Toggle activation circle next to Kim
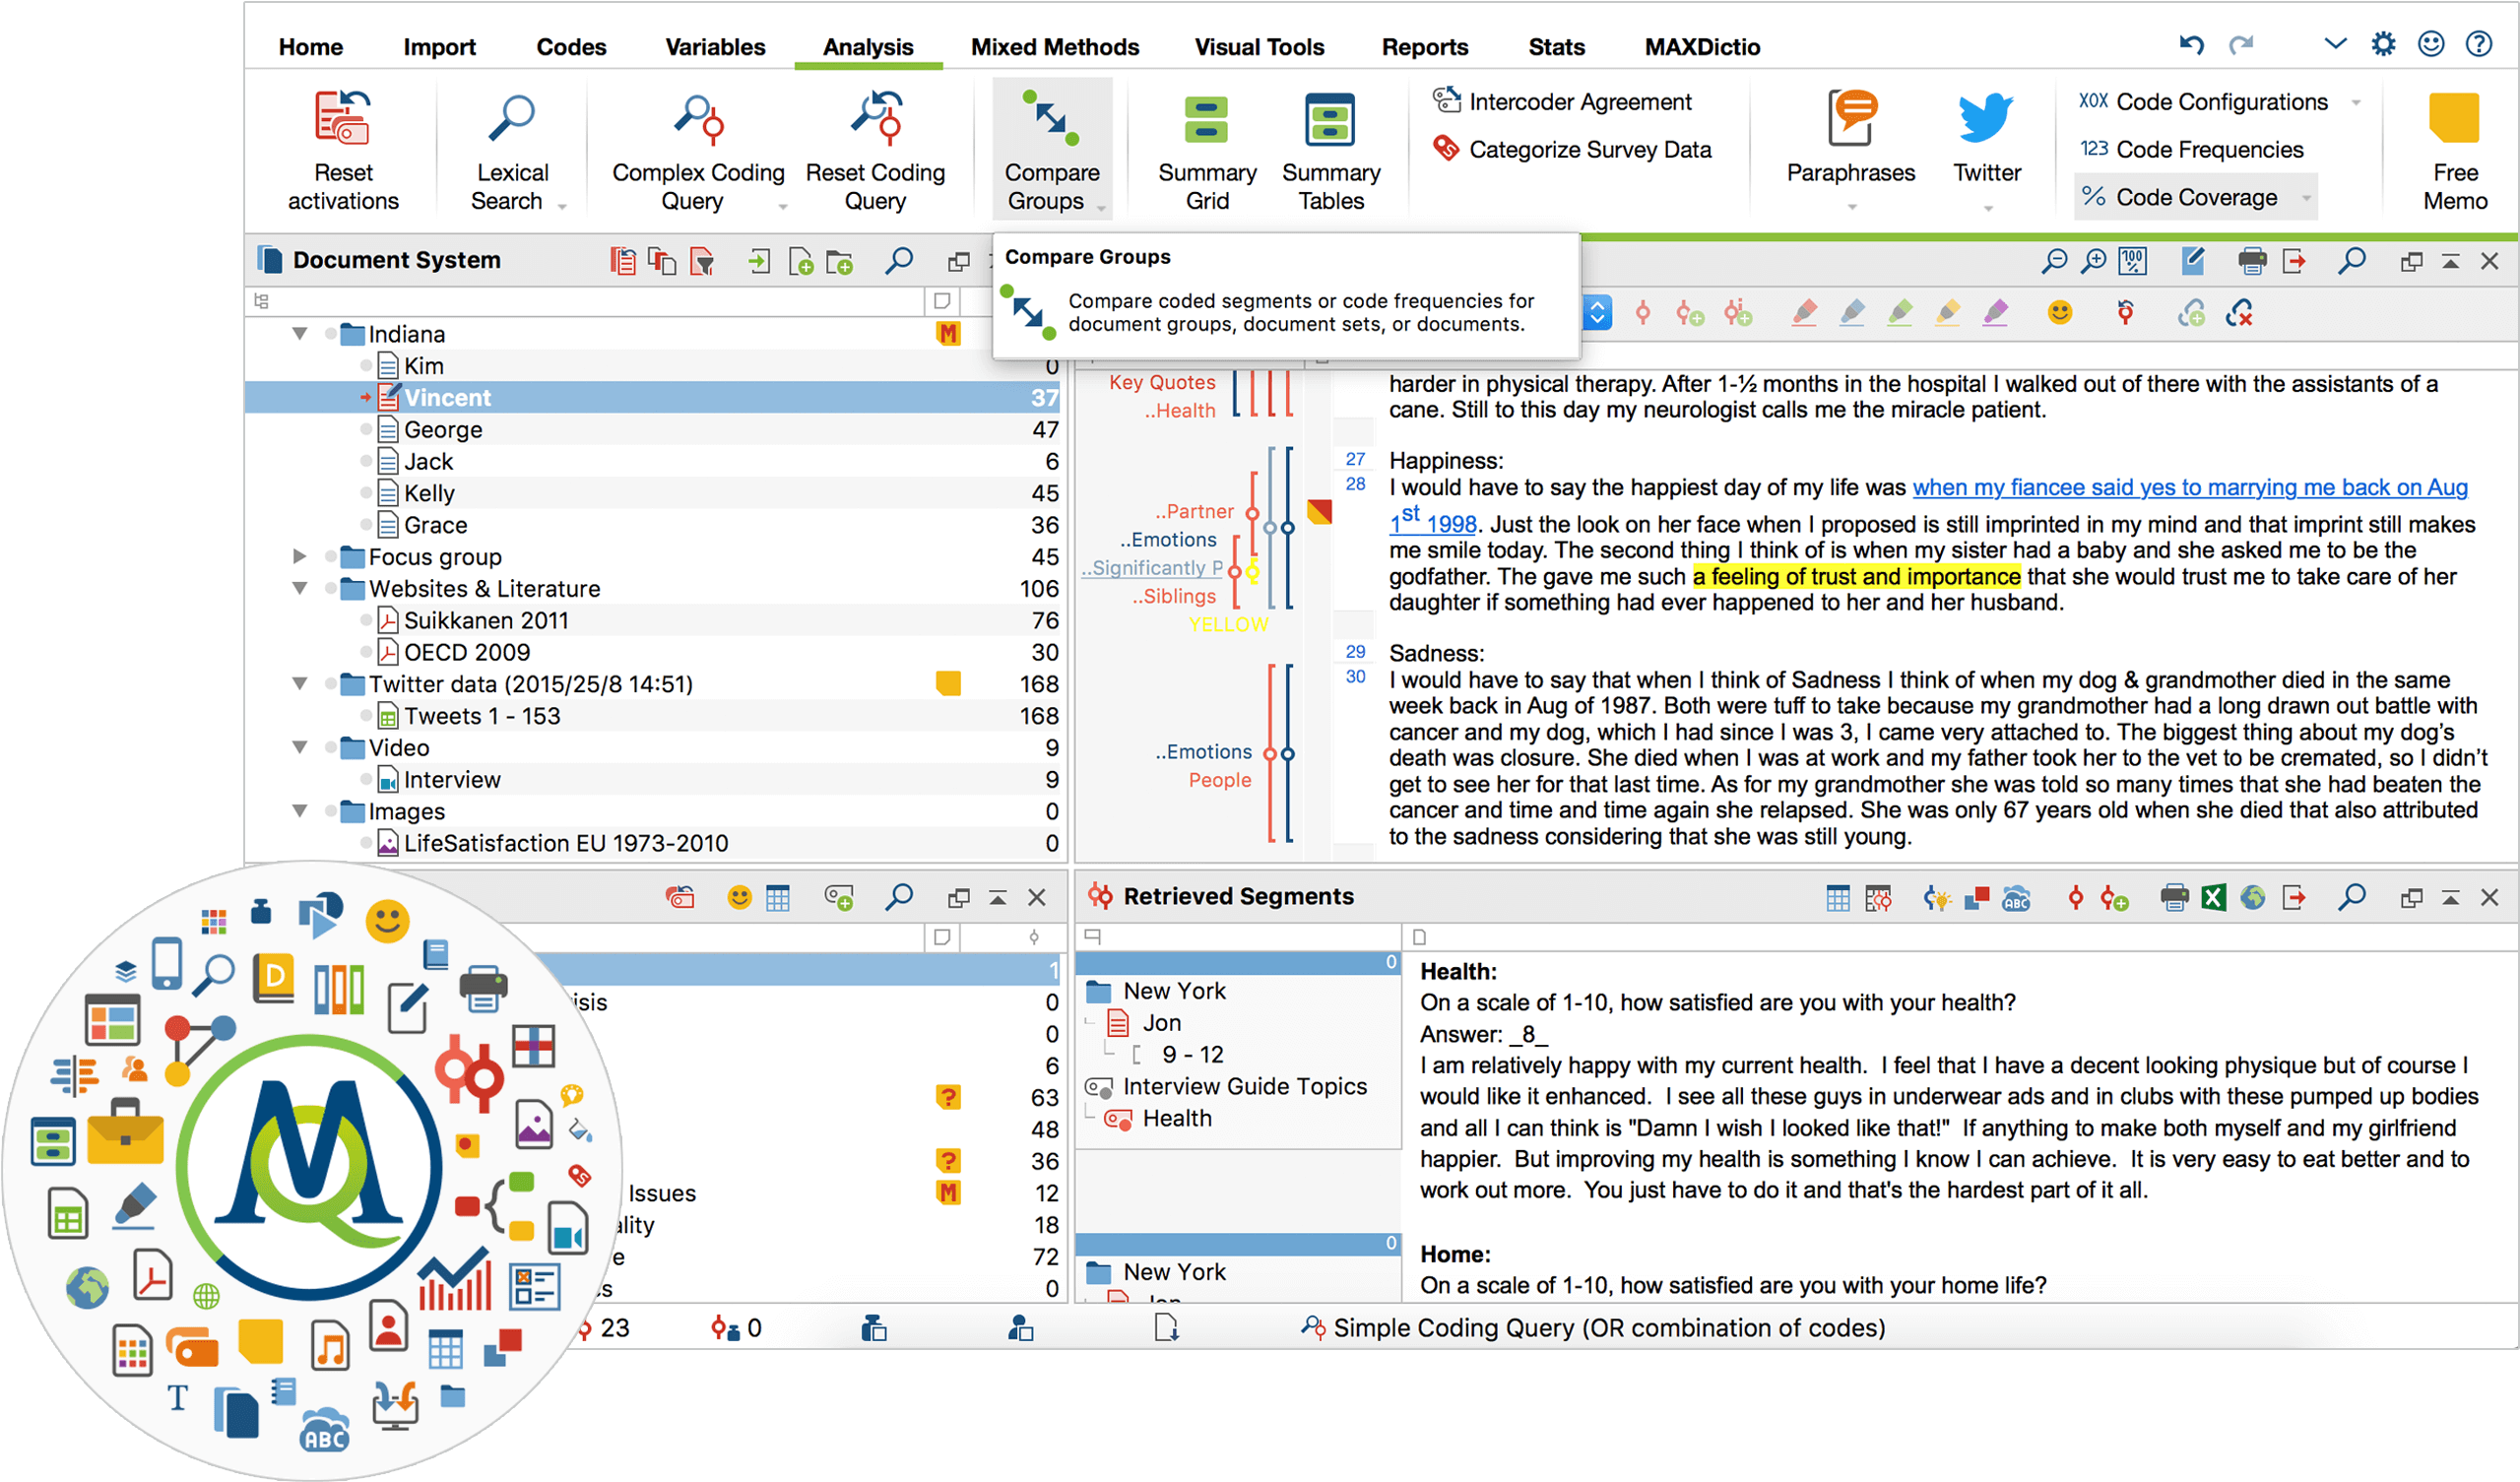This screenshot has height=1482, width=2520. click(366, 366)
